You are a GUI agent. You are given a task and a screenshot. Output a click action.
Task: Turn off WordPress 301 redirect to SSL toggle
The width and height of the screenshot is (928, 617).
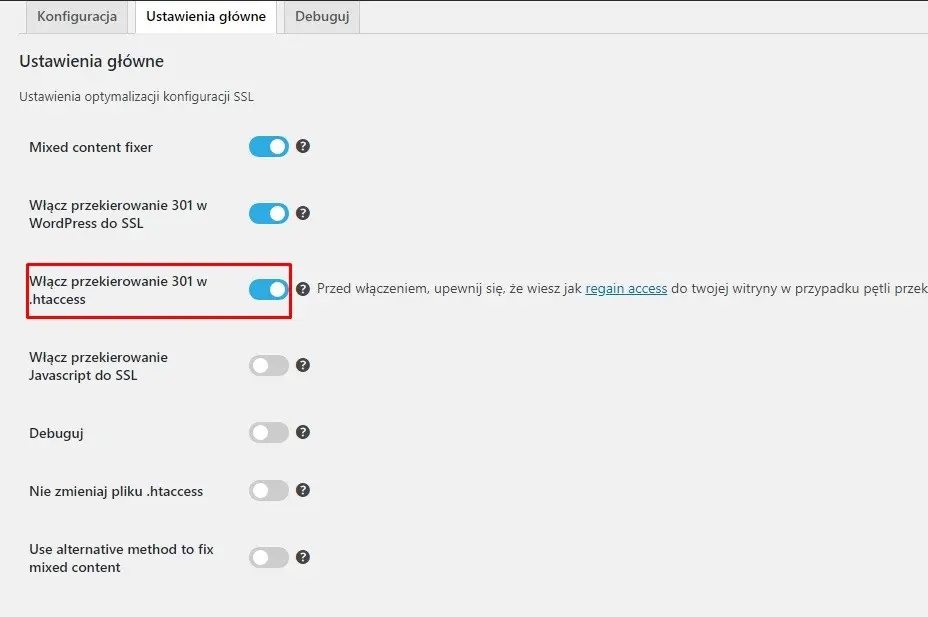click(x=268, y=213)
